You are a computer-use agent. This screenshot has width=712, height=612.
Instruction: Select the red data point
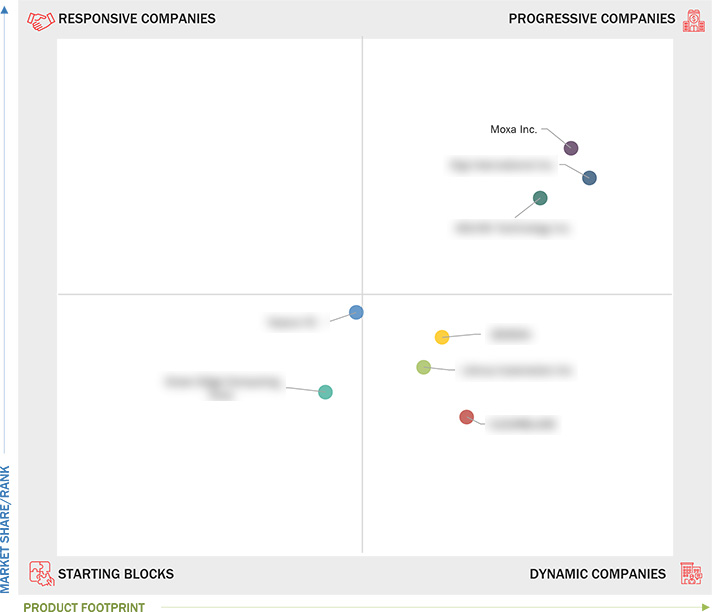[x=466, y=417]
